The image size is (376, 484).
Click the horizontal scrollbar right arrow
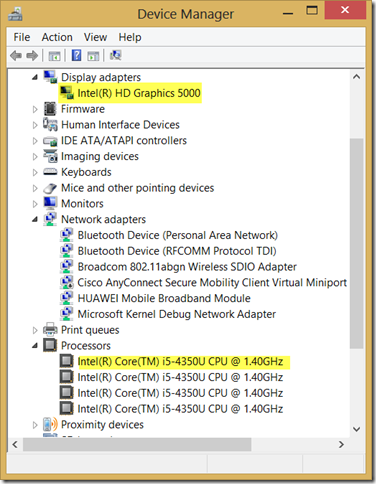pyautogui.click(x=341, y=444)
